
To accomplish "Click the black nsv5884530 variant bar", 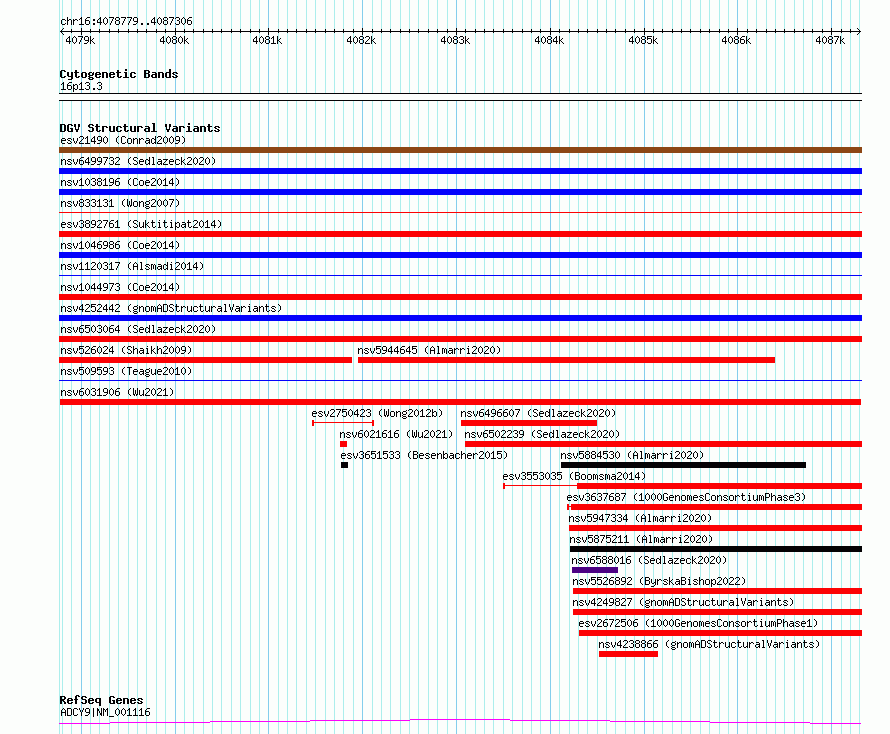I will (683, 465).
